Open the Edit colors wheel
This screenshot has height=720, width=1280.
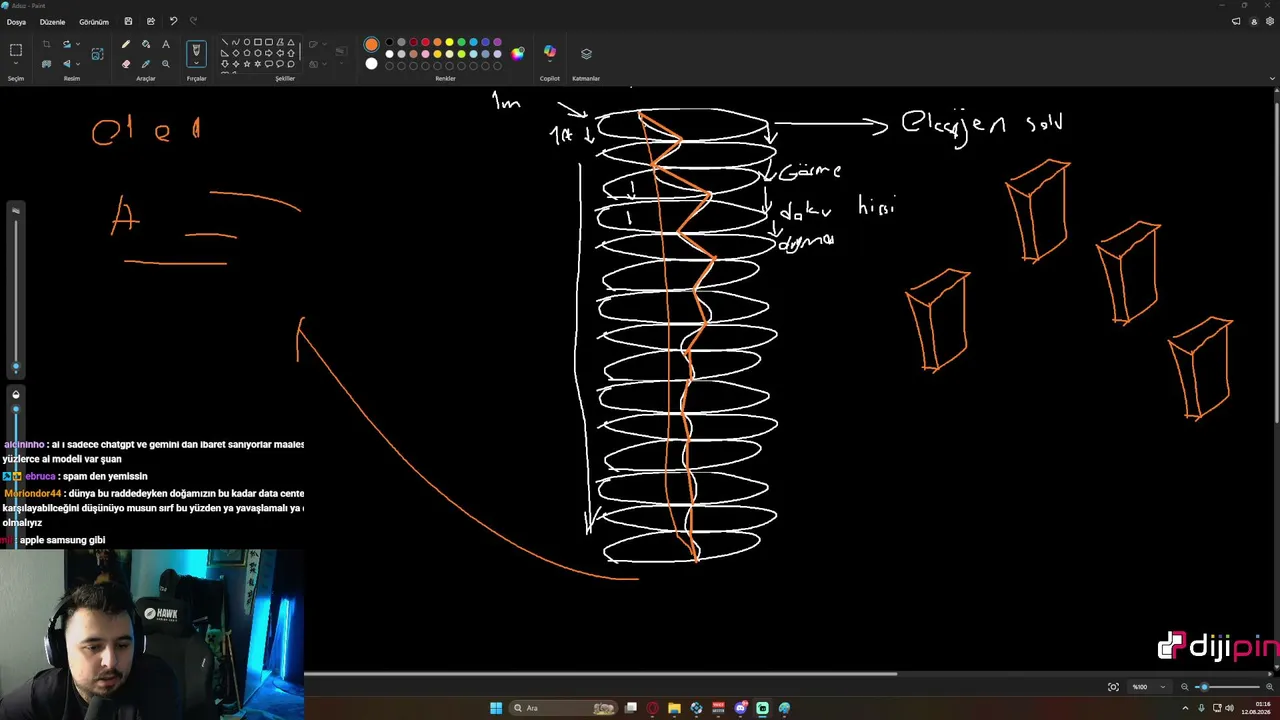(517, 54)
